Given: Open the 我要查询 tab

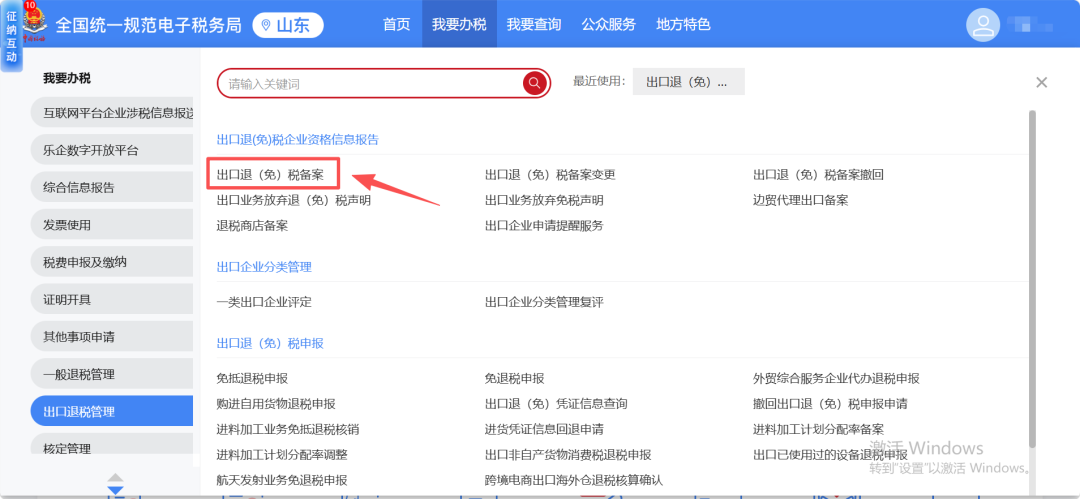Looking at the screenshot, I should coord(534,24).
